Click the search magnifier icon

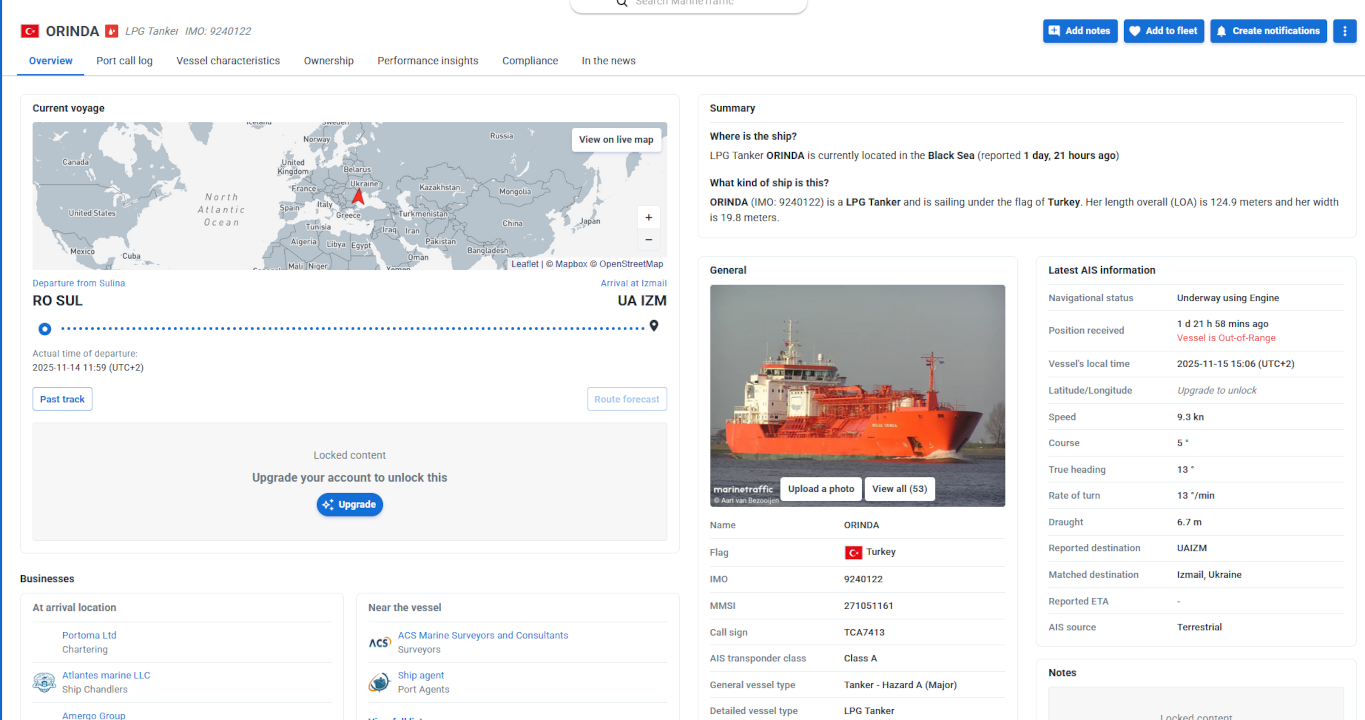click(622, 3)
